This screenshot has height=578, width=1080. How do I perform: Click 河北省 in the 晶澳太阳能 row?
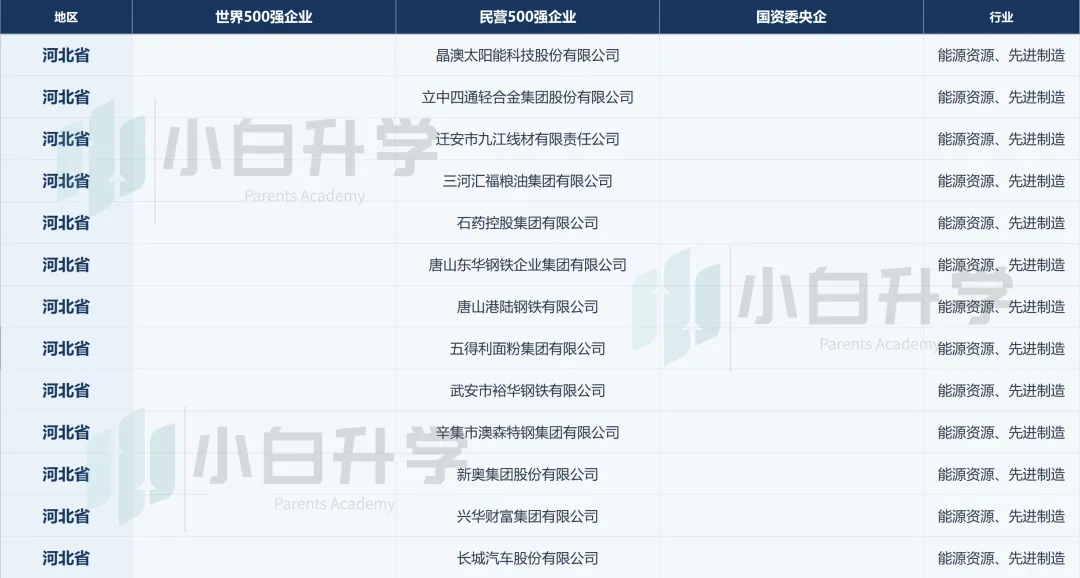pos(66,55)
